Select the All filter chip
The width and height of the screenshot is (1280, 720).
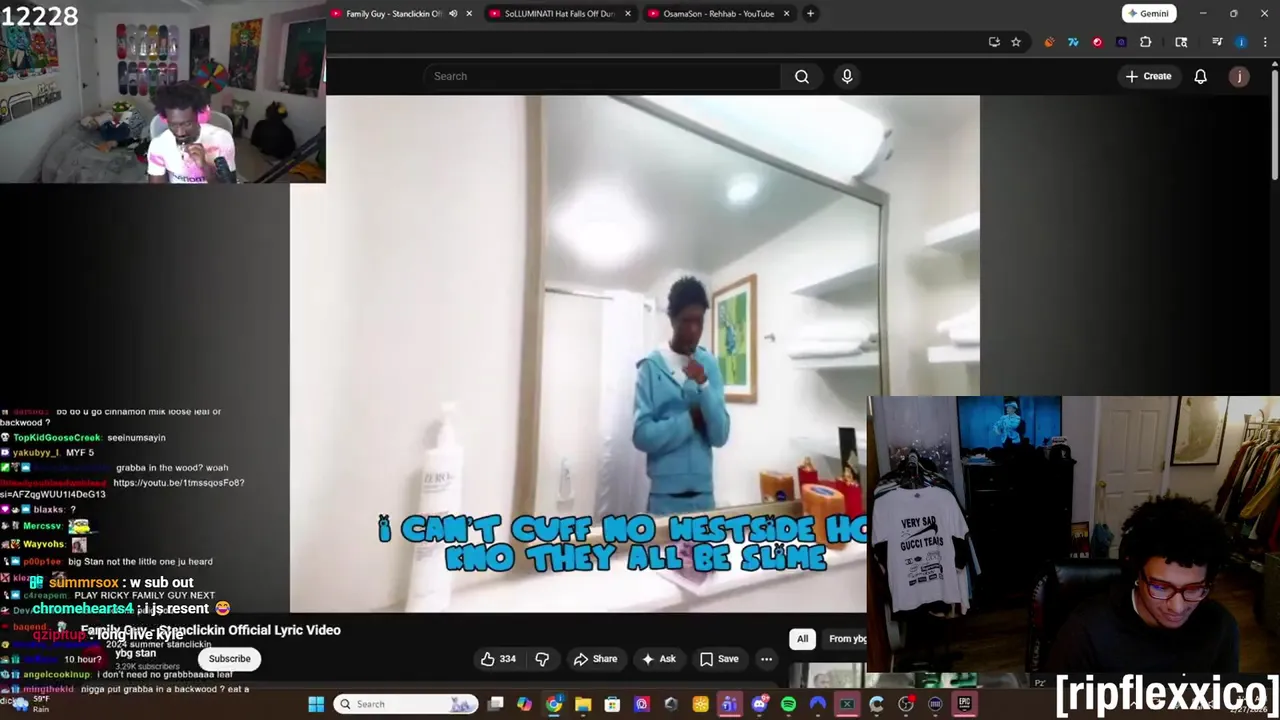click(x=802, y=639)
